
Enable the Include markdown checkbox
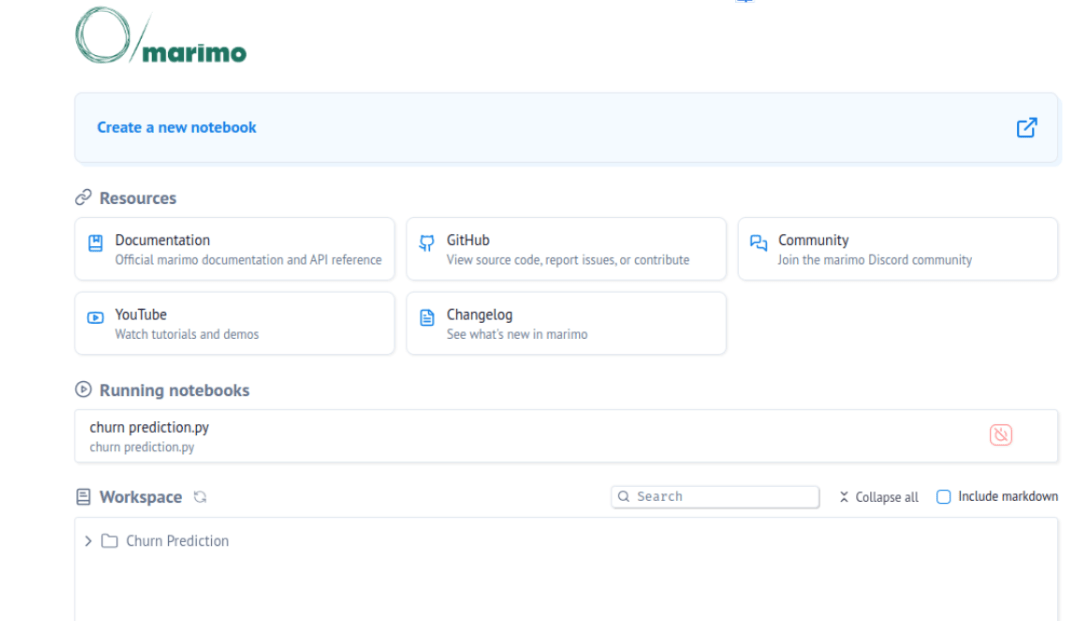(x=944, y=497)
